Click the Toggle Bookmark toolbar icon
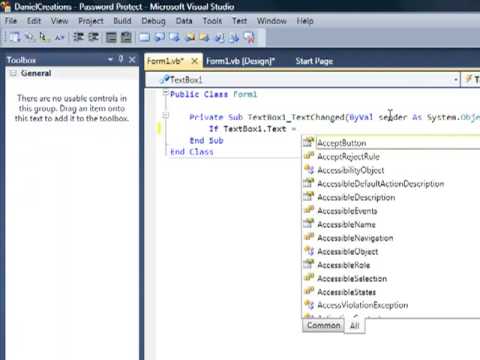The height and width of the screenshot is (360, 480). pyautogui.click(x=144, y=37)
